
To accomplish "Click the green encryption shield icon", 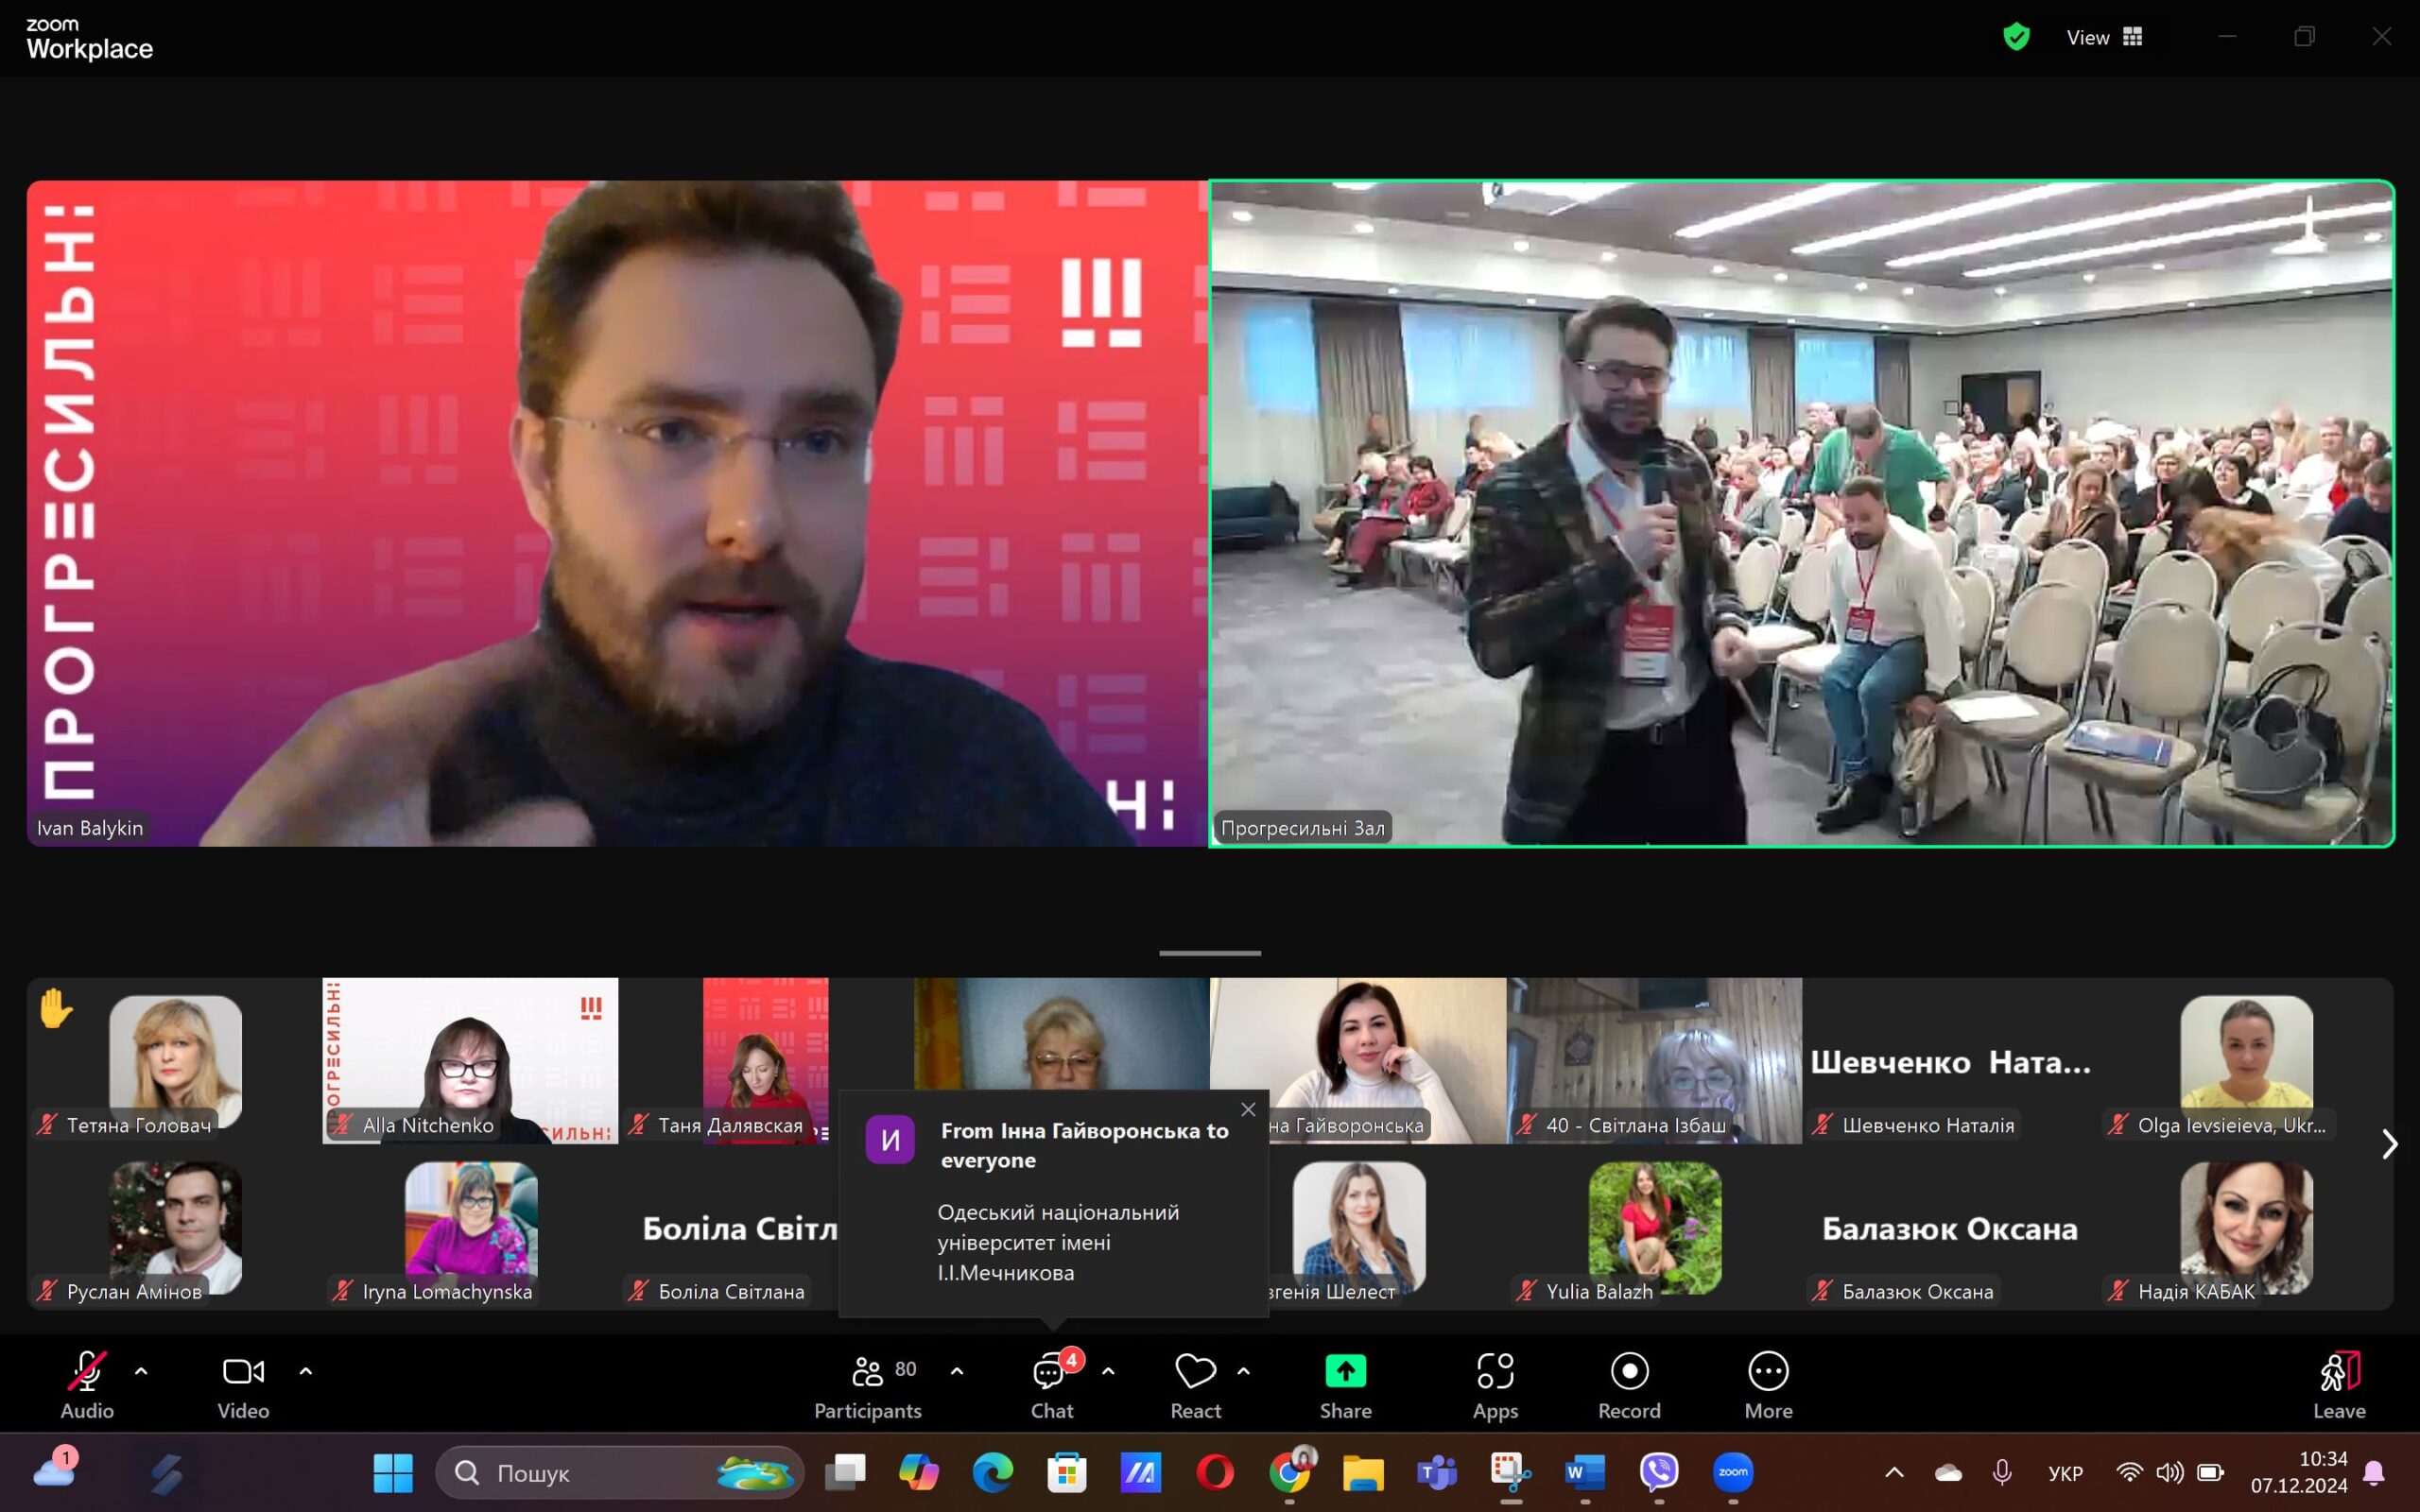I will click(x=2016, y=37).
